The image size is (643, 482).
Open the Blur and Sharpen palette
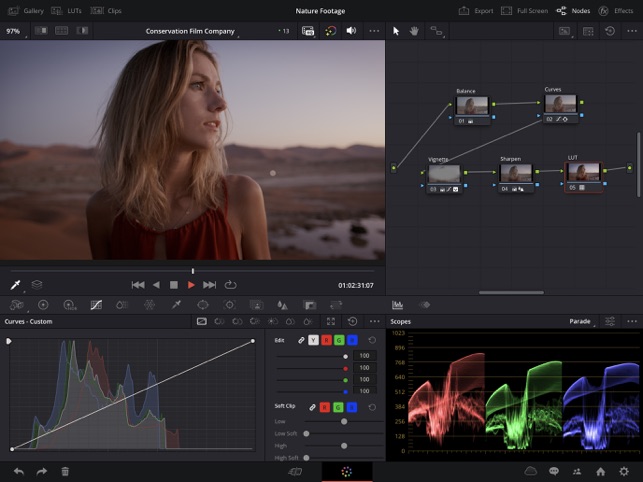(x=282, y=305)
